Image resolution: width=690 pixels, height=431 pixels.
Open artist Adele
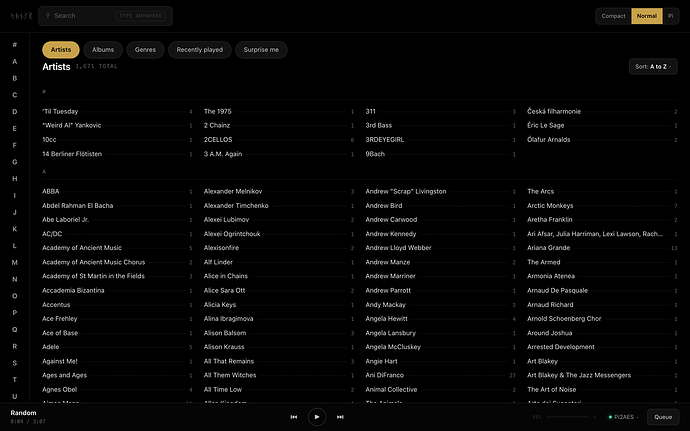tap(117, 347)
